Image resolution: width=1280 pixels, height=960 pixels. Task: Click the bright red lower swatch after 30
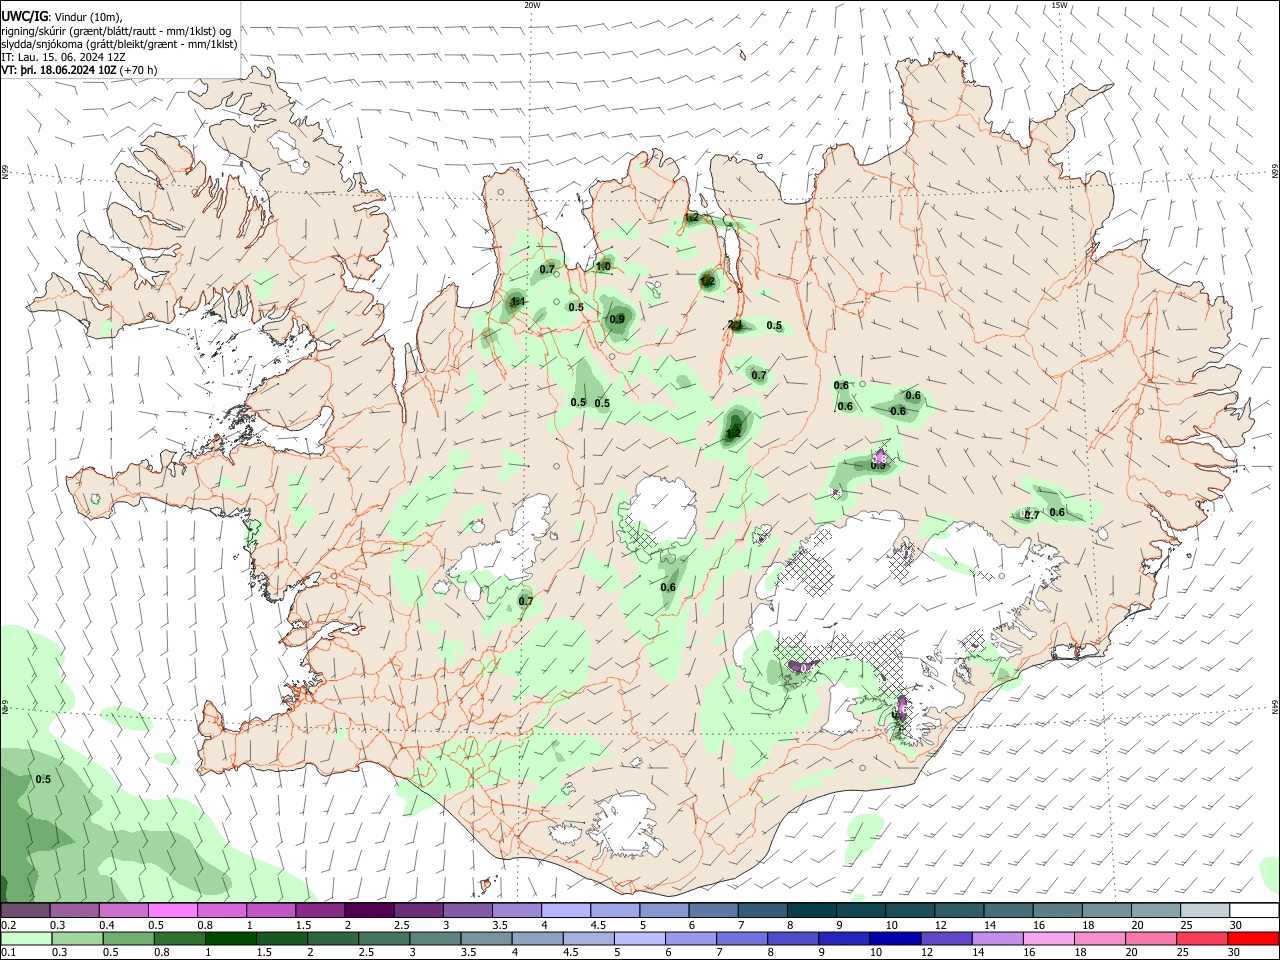(1252, 938)
